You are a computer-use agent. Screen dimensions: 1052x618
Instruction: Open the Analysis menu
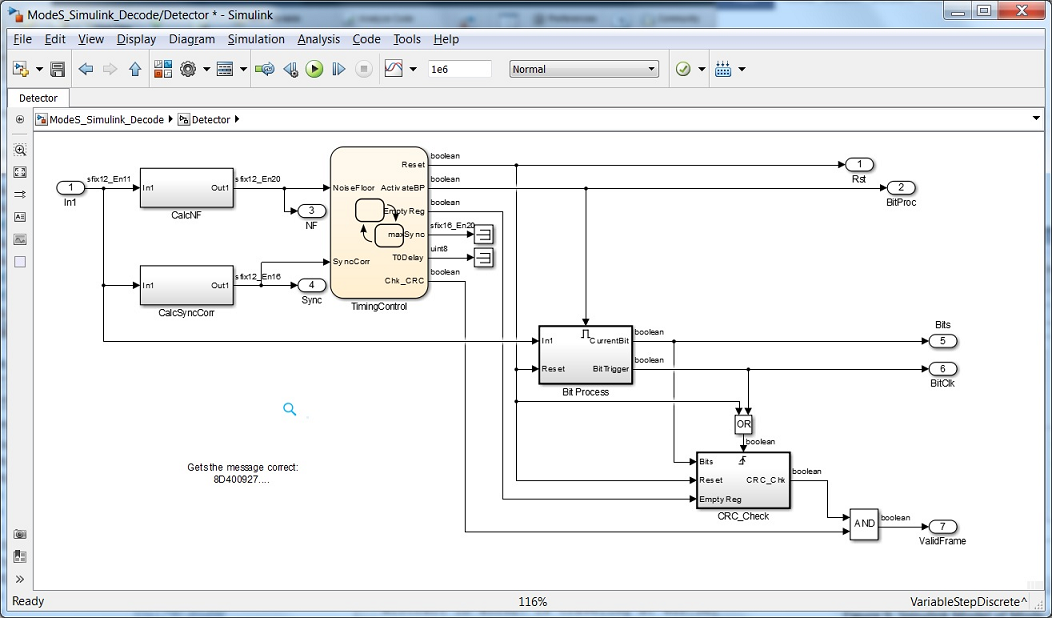(319, 39)
